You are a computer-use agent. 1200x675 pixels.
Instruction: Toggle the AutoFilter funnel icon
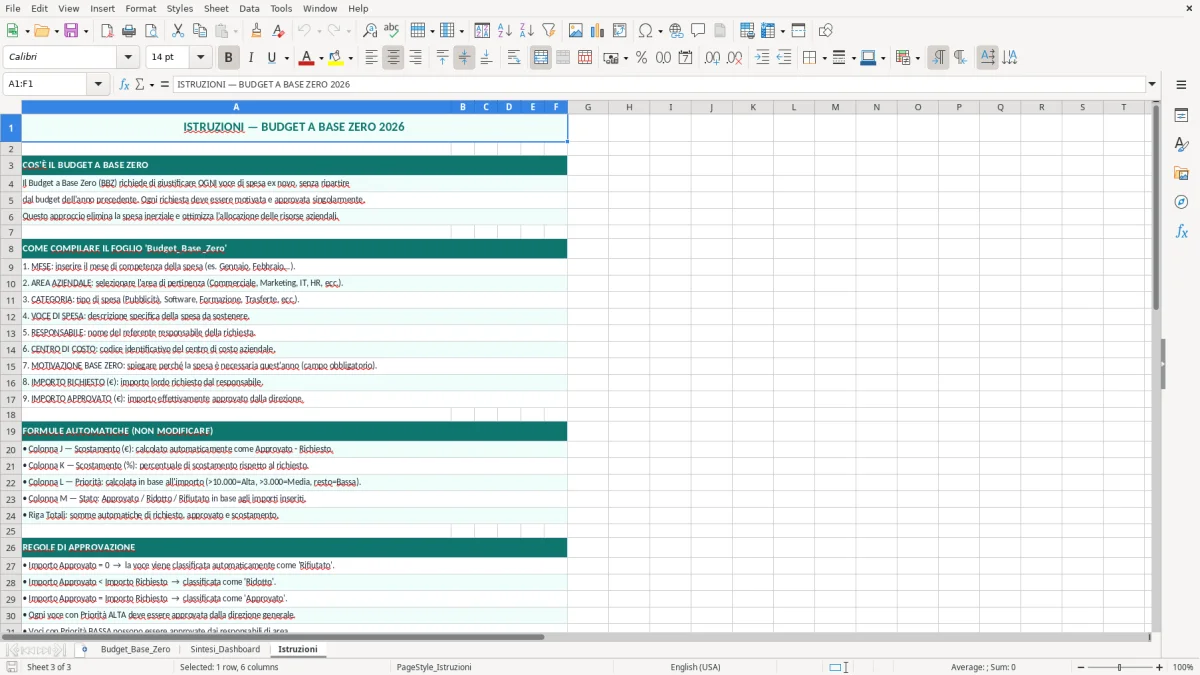(x=549, y=31)
